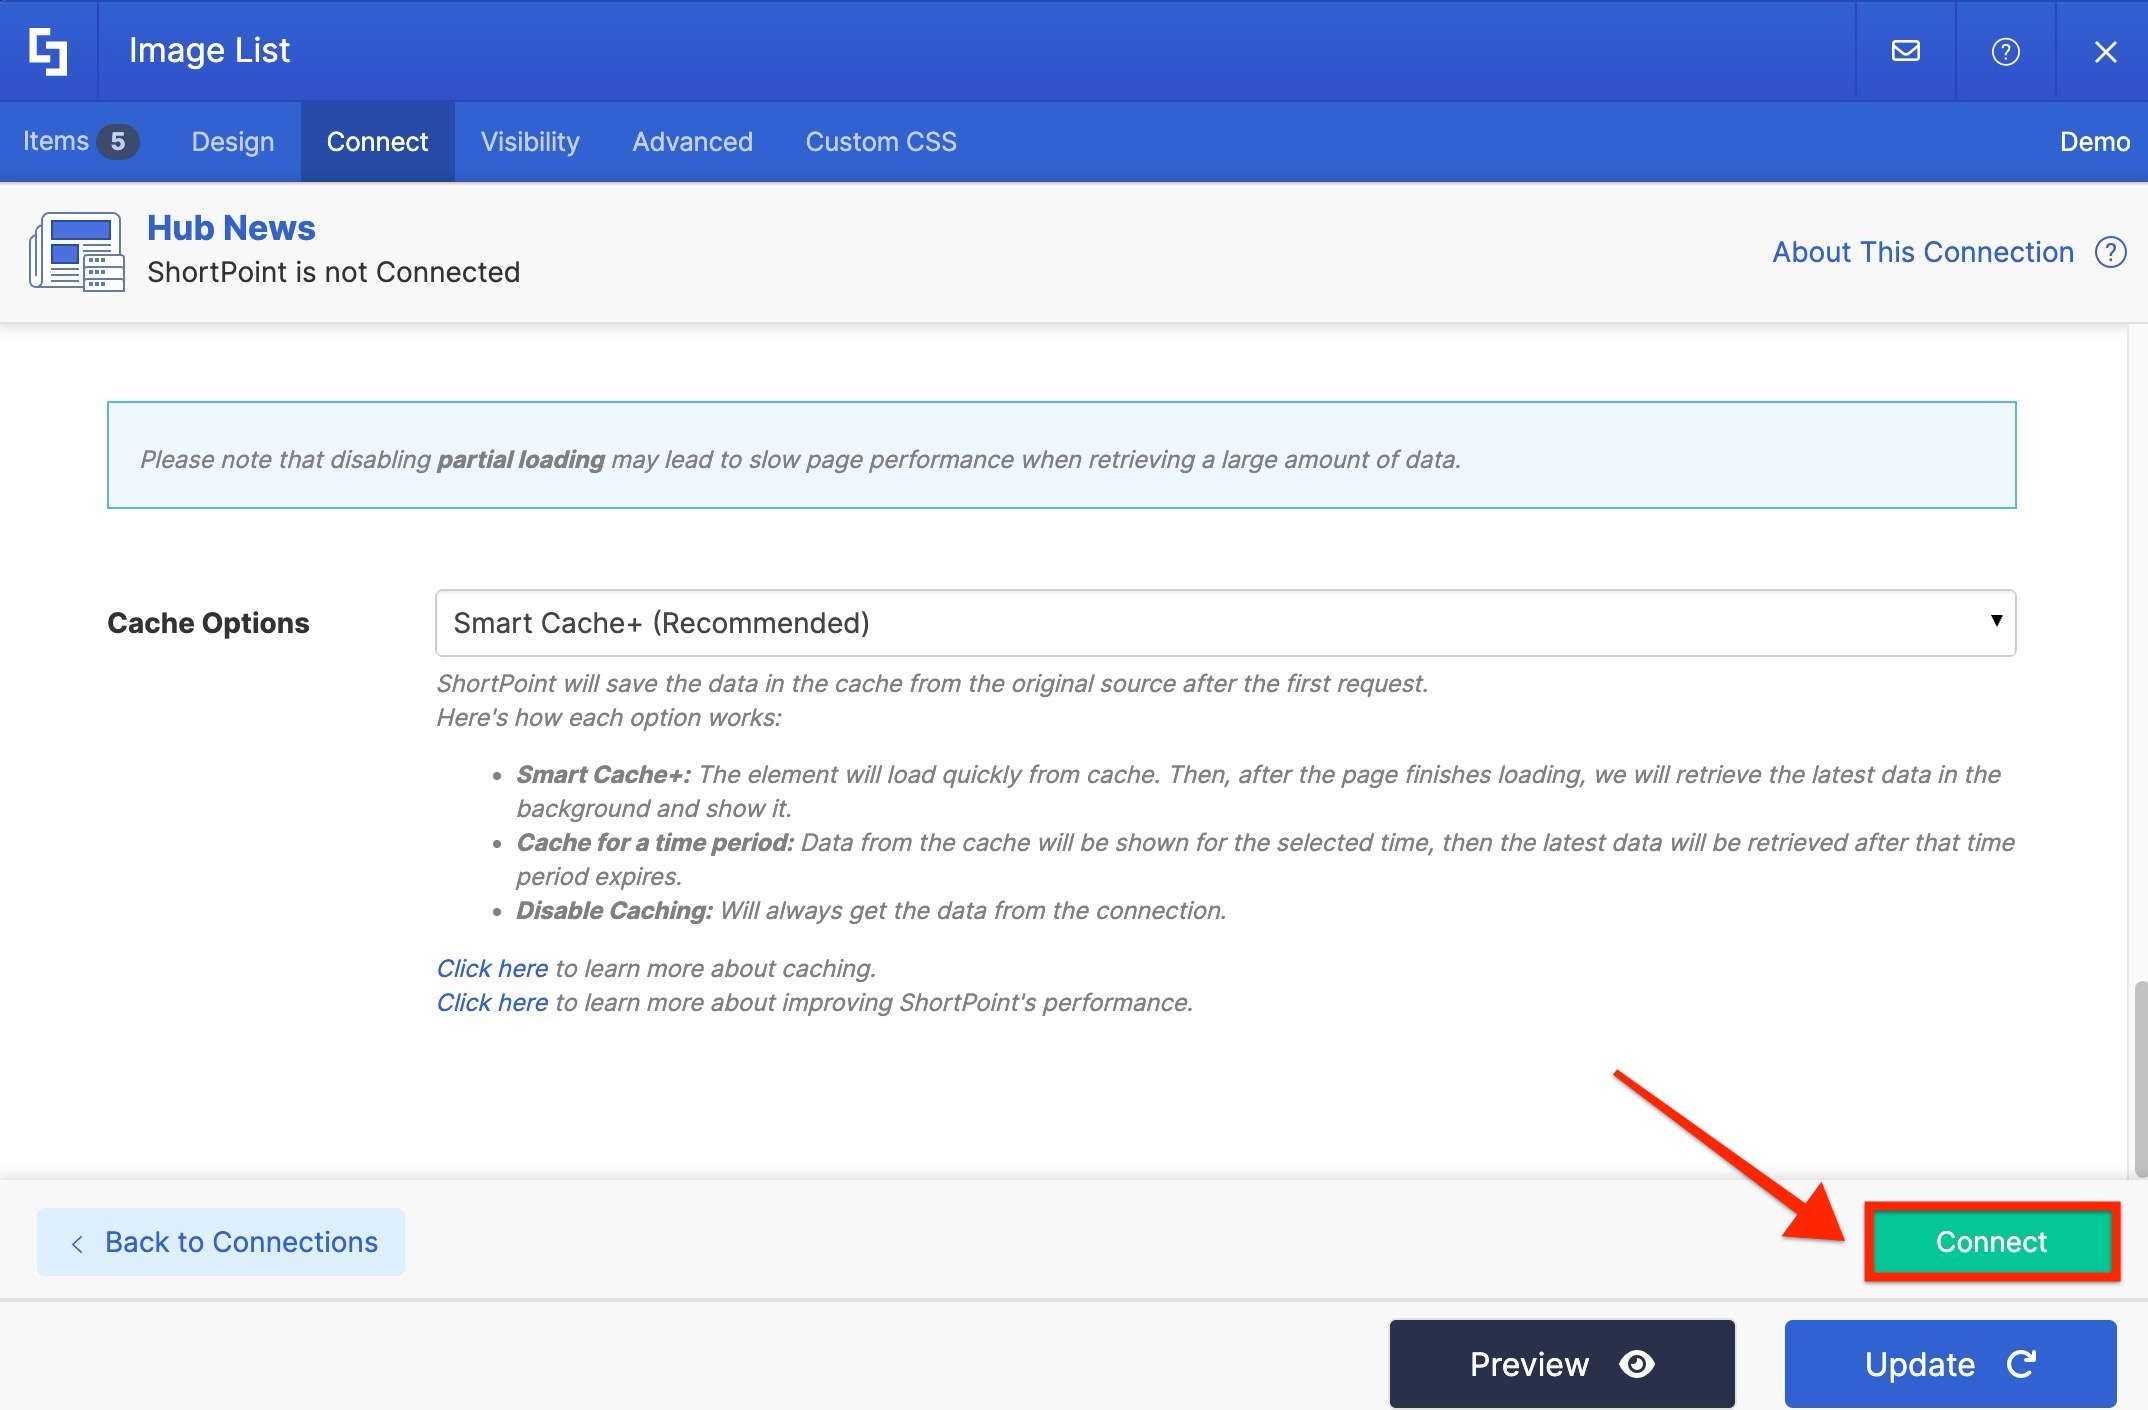This screenshot has height=1410, width=2148.
Task: Open the help question mark icon
Action: click(x=2005, y=51)
